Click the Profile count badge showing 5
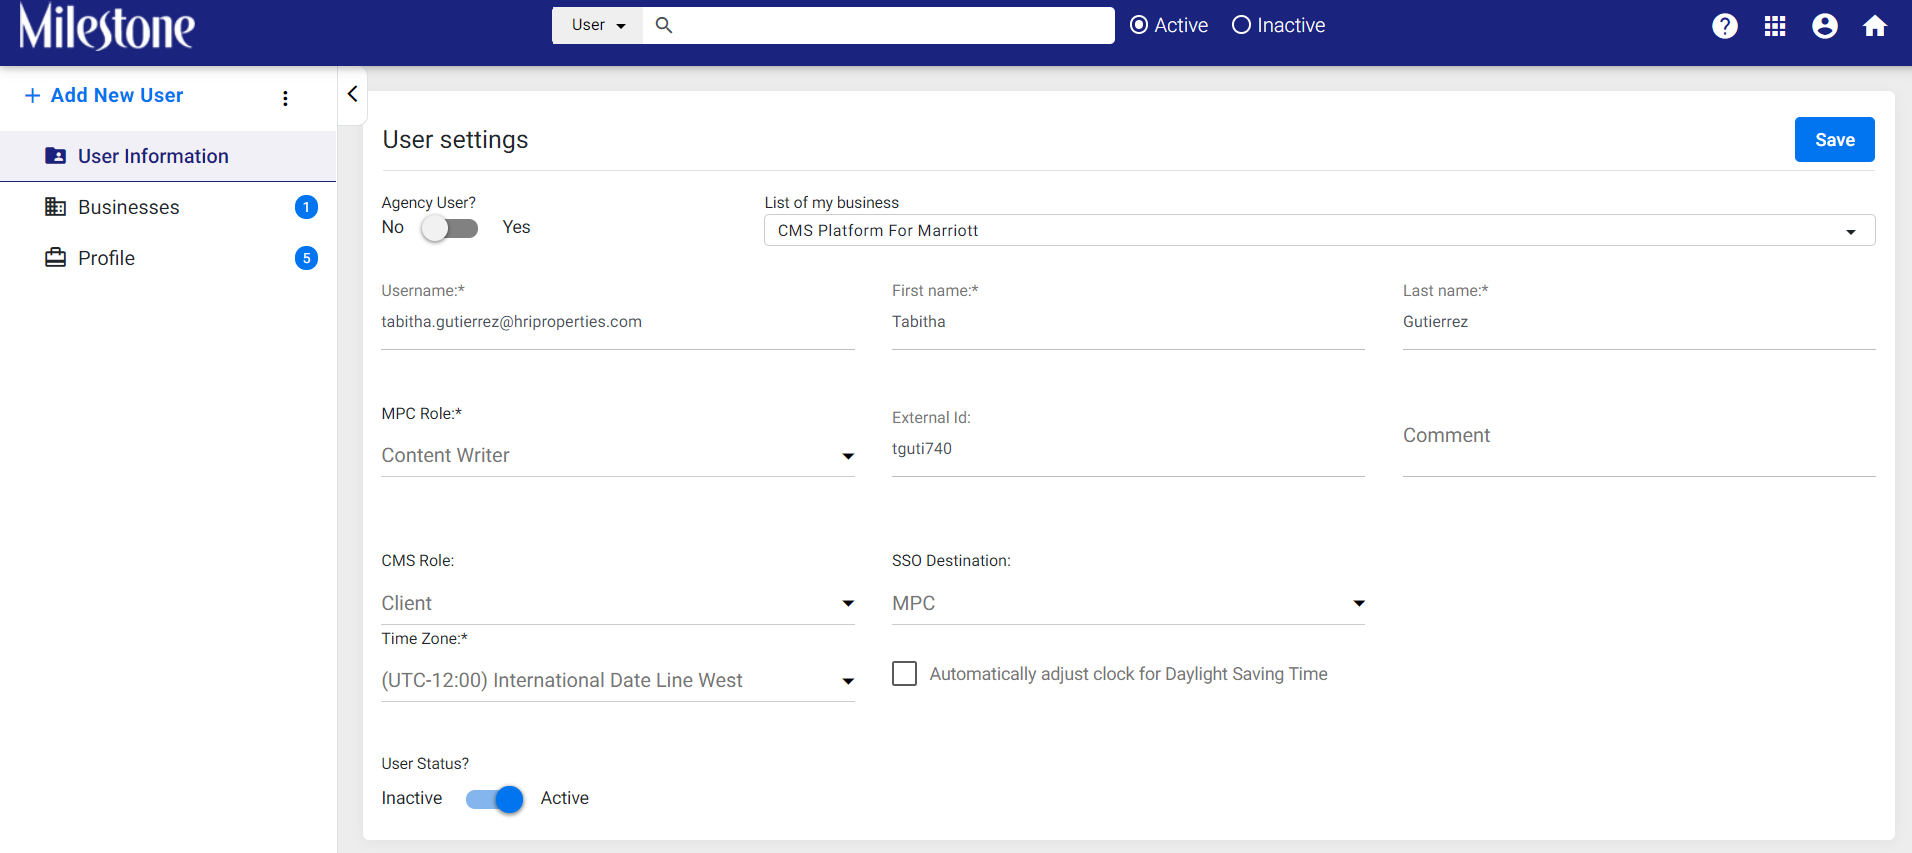The width and height of the screenshot is (1912, 853). pos(306,258)
